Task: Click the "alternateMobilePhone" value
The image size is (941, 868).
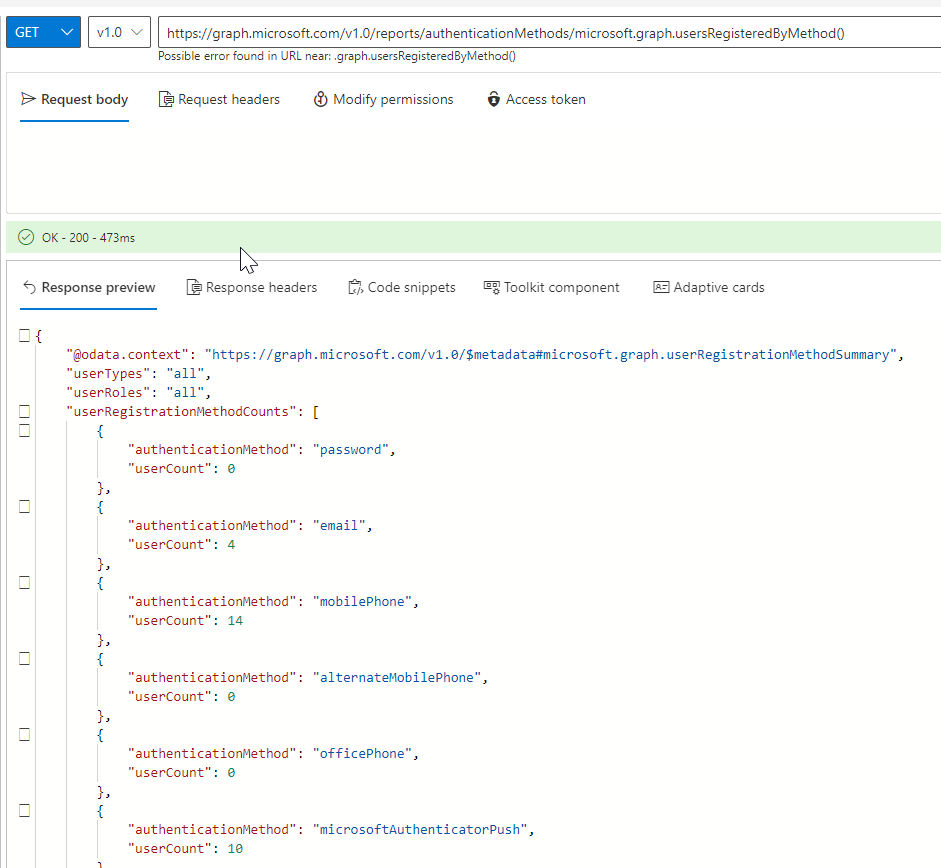Action: 397,677
